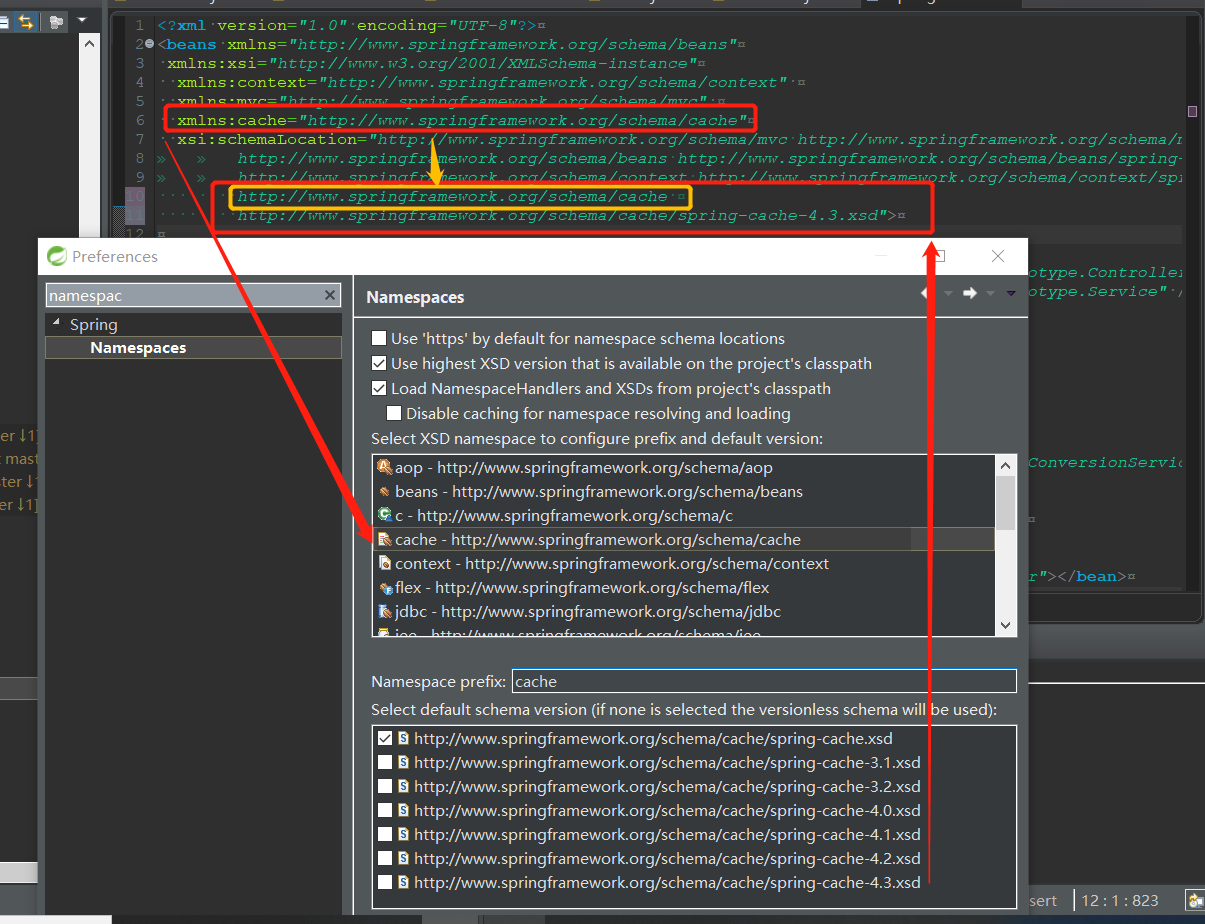Click the flex namespace icon
The image size is (1205, 924).
point(385,587)
